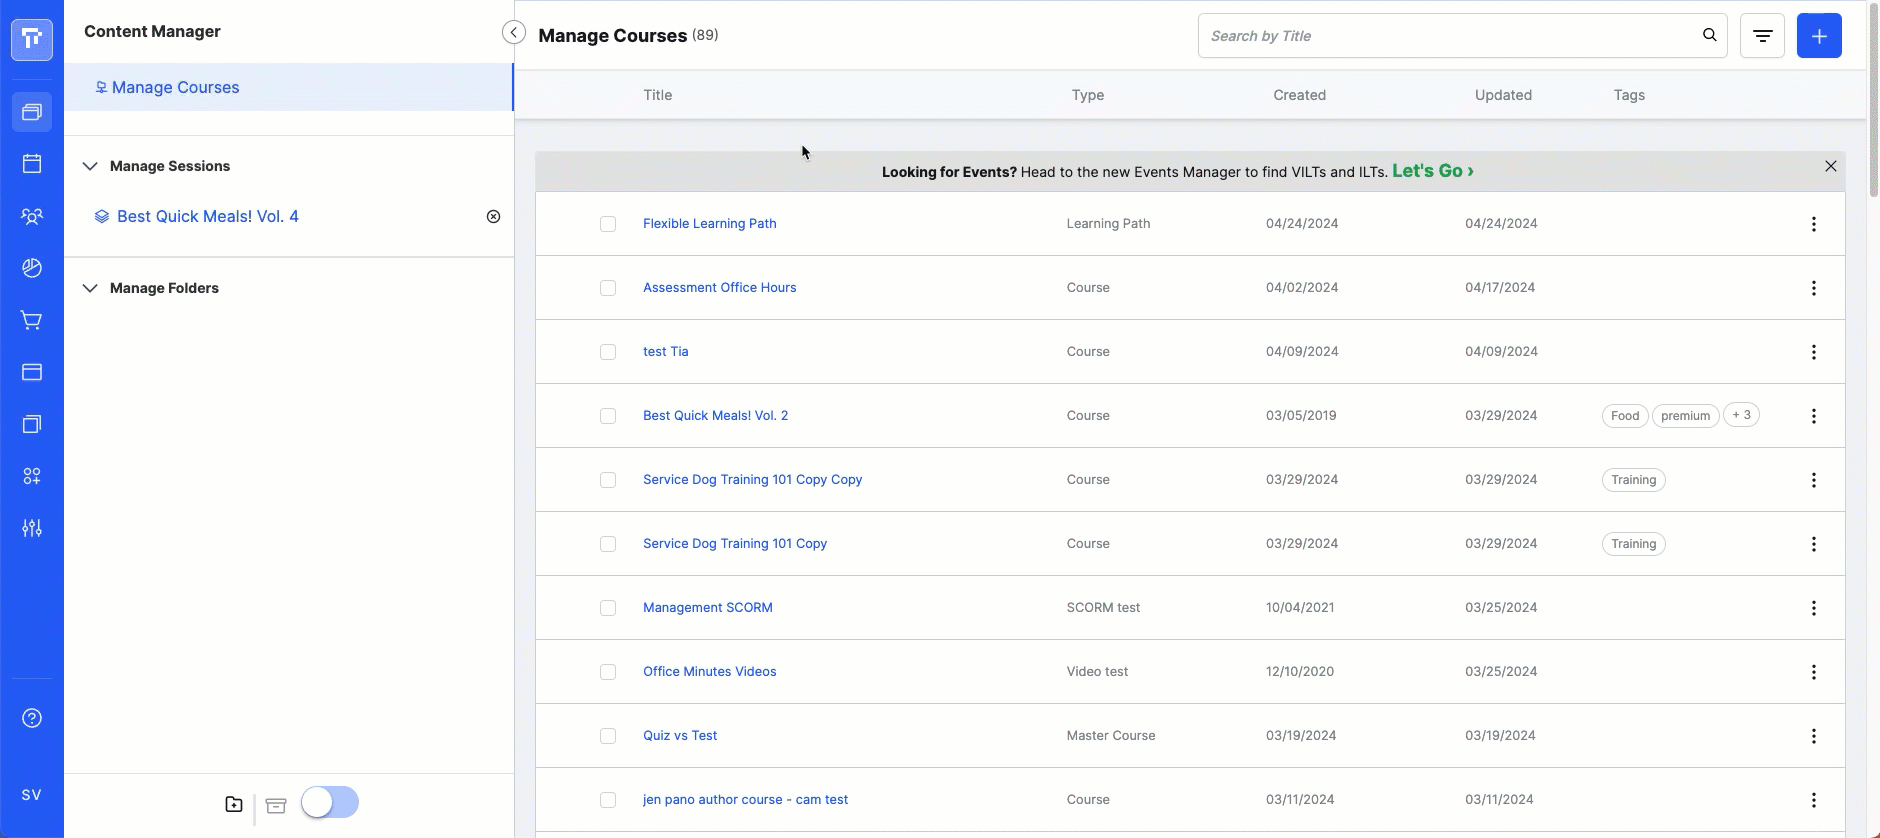The width and height of the screenshot is (1880, 838).
Task: Open row menu for Flexible Learning Path
Action: pos(1813,224)
